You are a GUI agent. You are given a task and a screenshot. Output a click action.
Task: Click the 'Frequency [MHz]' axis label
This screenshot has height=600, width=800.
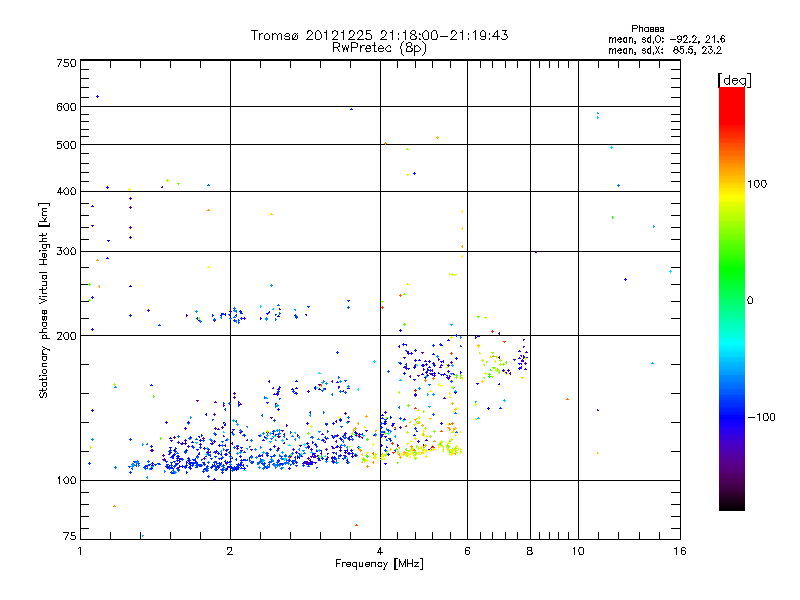pos(379,564)
